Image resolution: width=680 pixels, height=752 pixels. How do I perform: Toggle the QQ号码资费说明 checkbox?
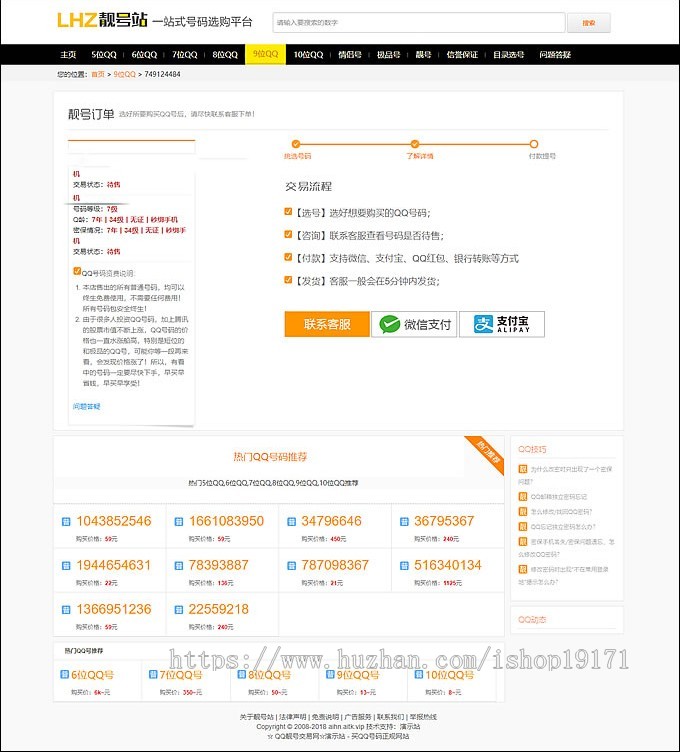click(x=77, y=271)
